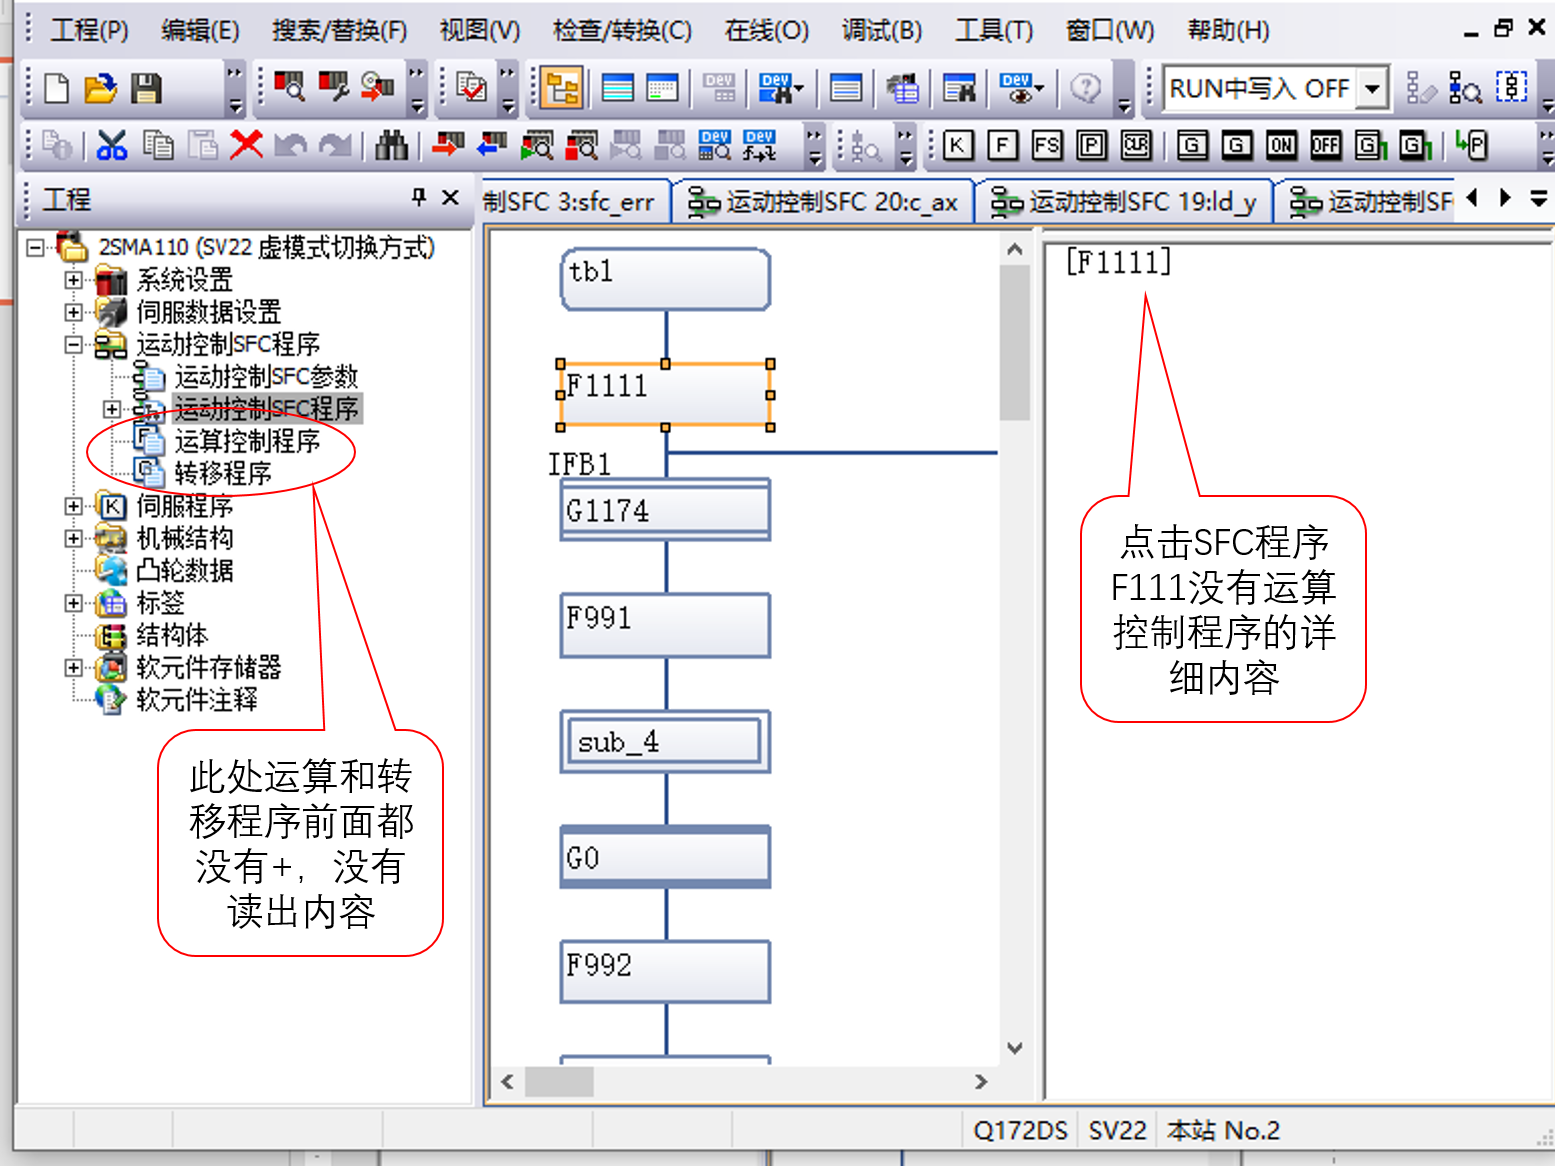Open the RUN中写入 OFF dropdown
The image size is (1555, 1166).
tap(1373, 89)
